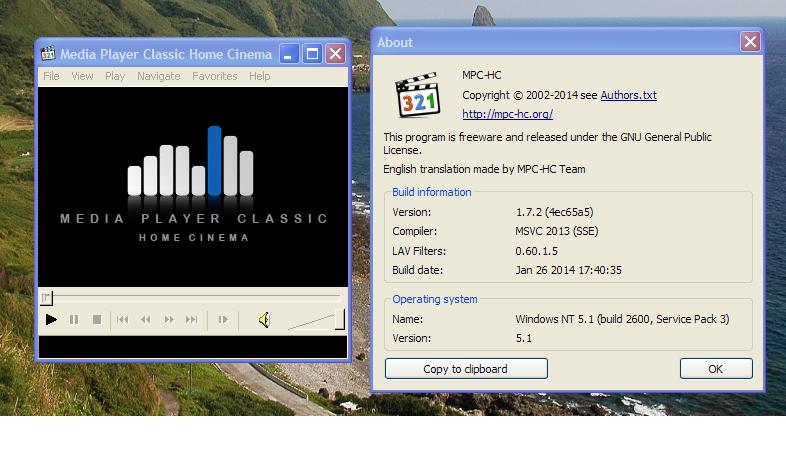Increase speed with the fast-forward icon

[x=169, y=319]
